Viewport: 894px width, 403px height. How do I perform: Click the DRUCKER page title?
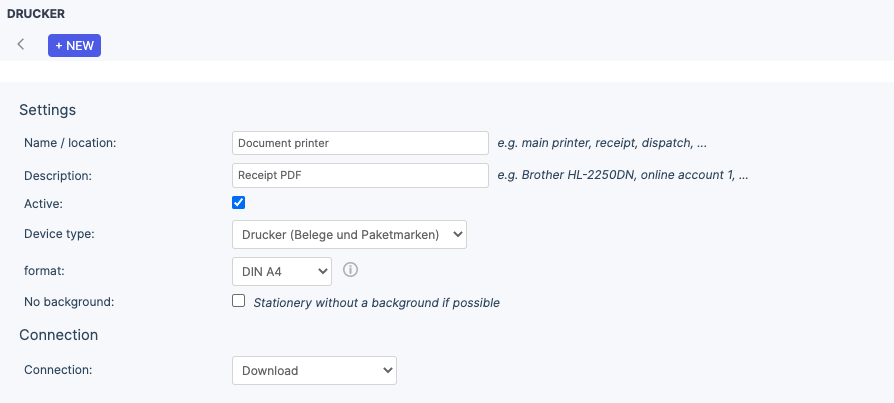point(36,14)
